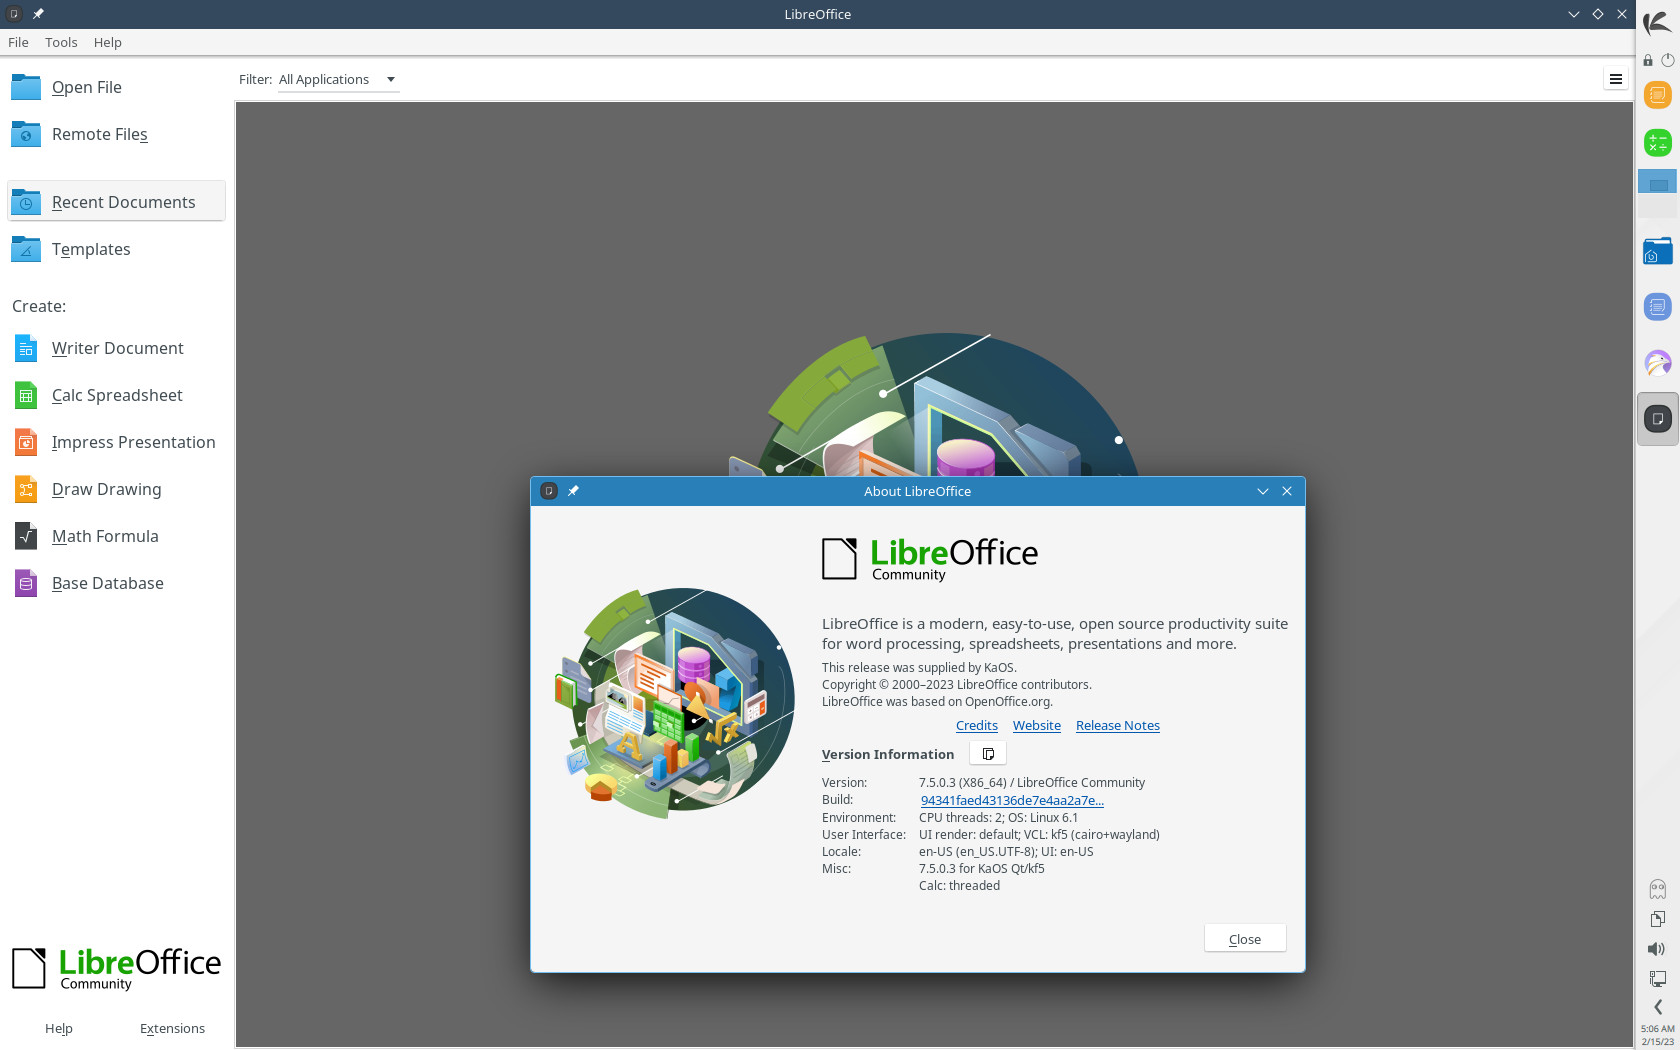
Task: Launch the green calculator app
Action: pyautogui.click(x=1658, y=143)
